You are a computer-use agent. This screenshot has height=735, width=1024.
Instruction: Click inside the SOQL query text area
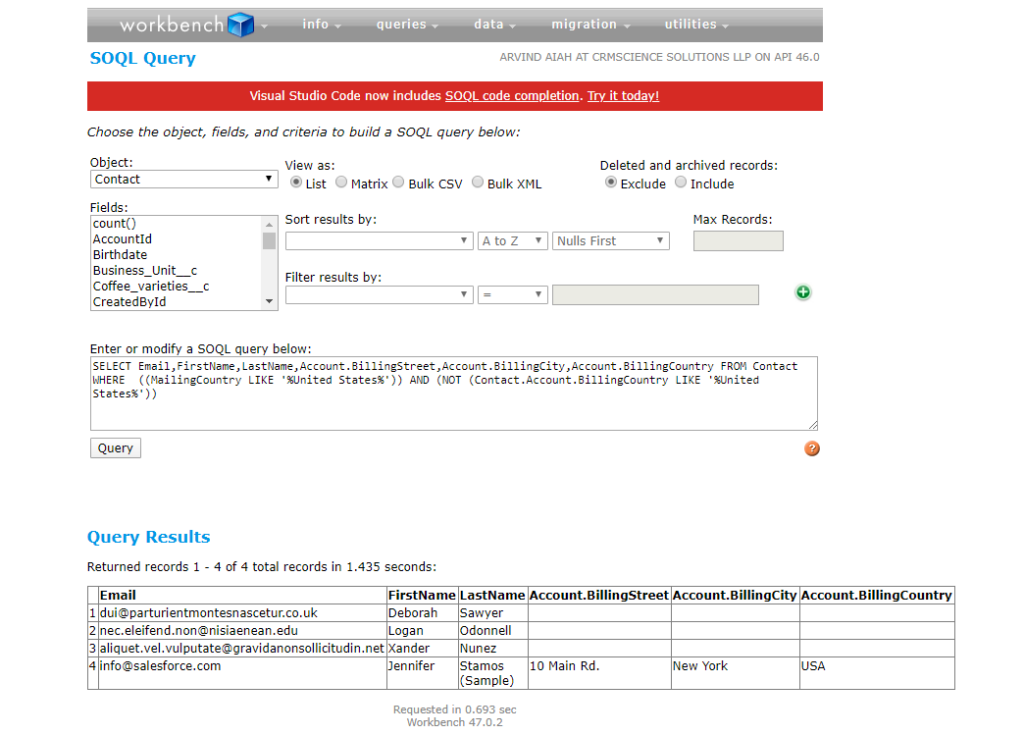(x=453, y=412)
